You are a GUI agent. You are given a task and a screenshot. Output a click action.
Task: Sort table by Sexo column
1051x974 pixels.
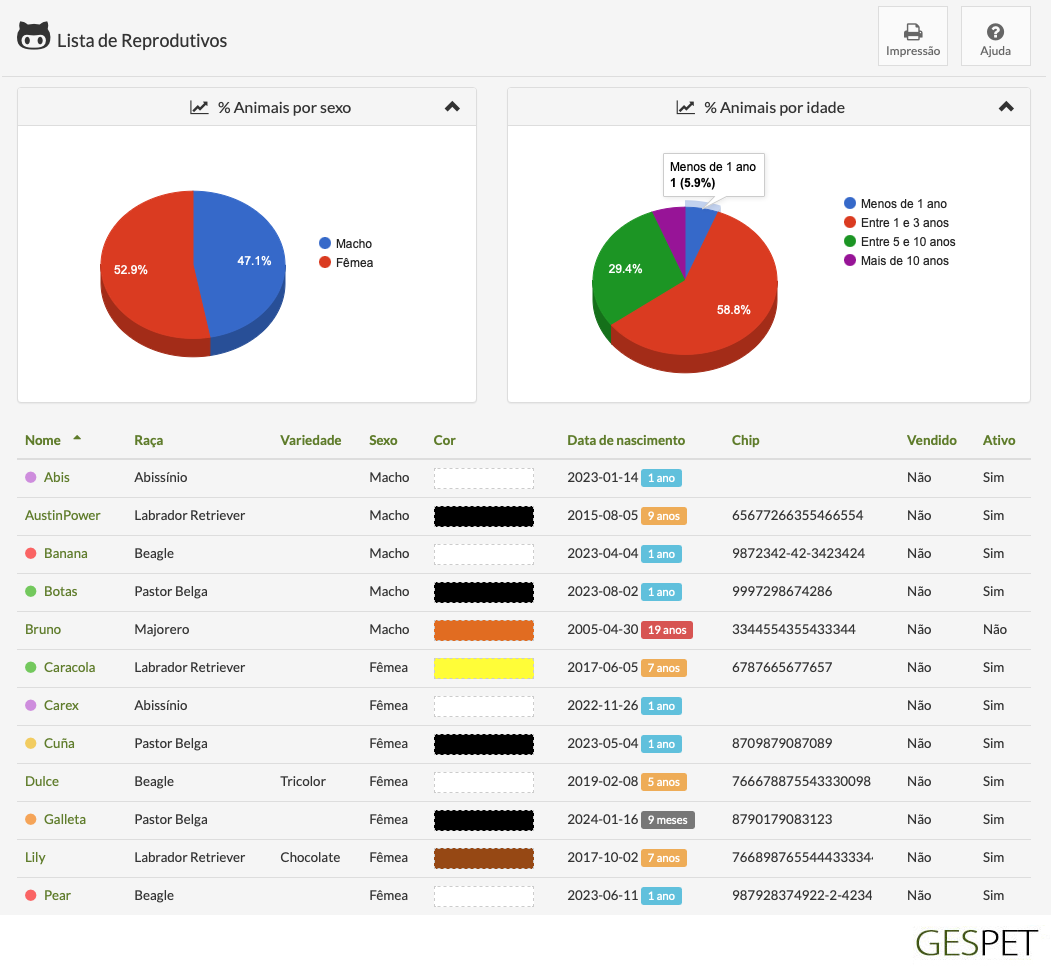[x=383, y=440]
